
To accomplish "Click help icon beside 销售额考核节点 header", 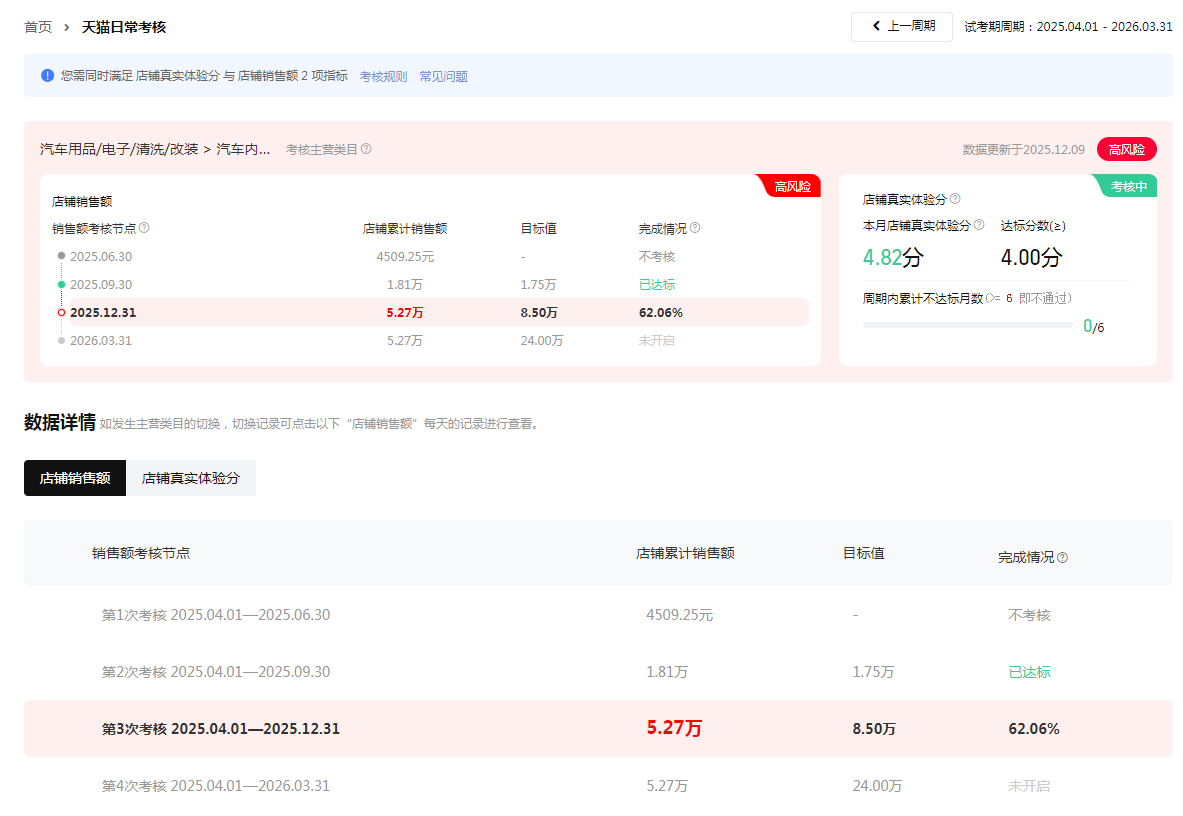I will coord(144,228).
